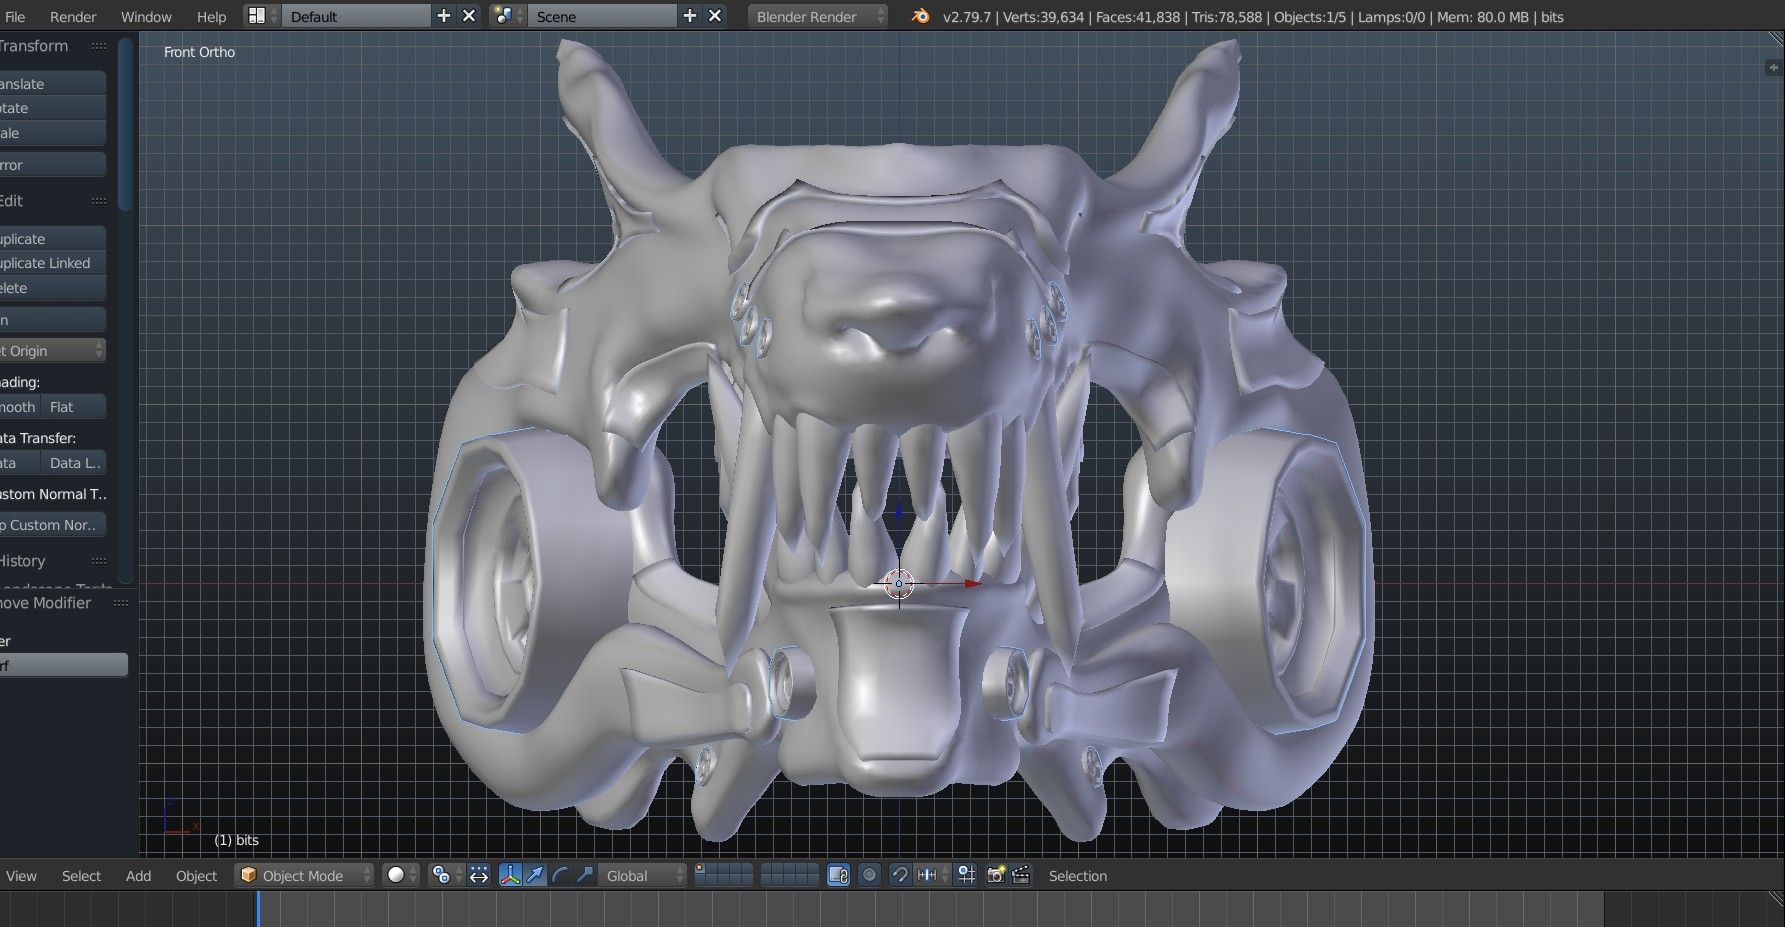Viewport: 1785px width, 927px height.
Task: Click the Translate button
Action: click(52, 84)
